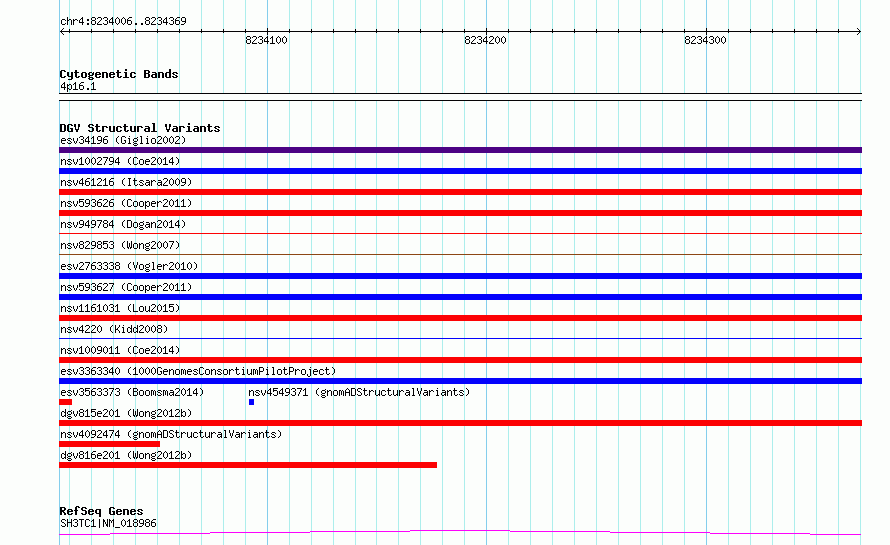The width and height of the screenshot is (890, 545).
Task: Click the blue nsv593627 variant bar
Action: pyautogui.click(x=460, y=297)
